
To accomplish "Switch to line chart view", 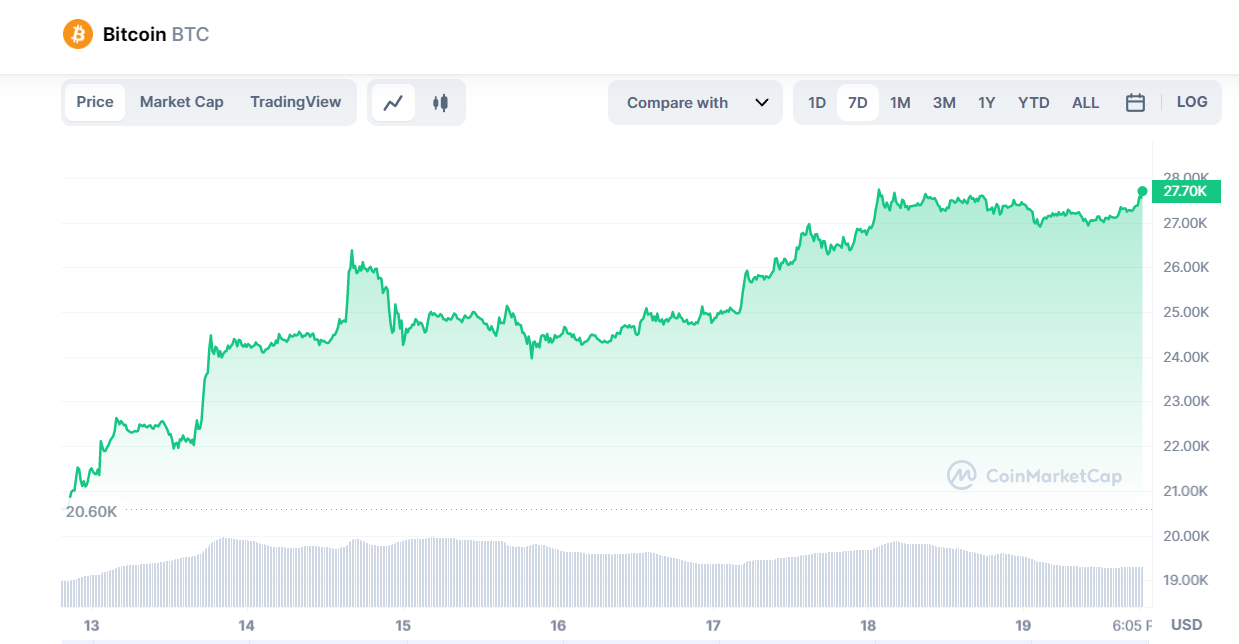I will point(393,102).
